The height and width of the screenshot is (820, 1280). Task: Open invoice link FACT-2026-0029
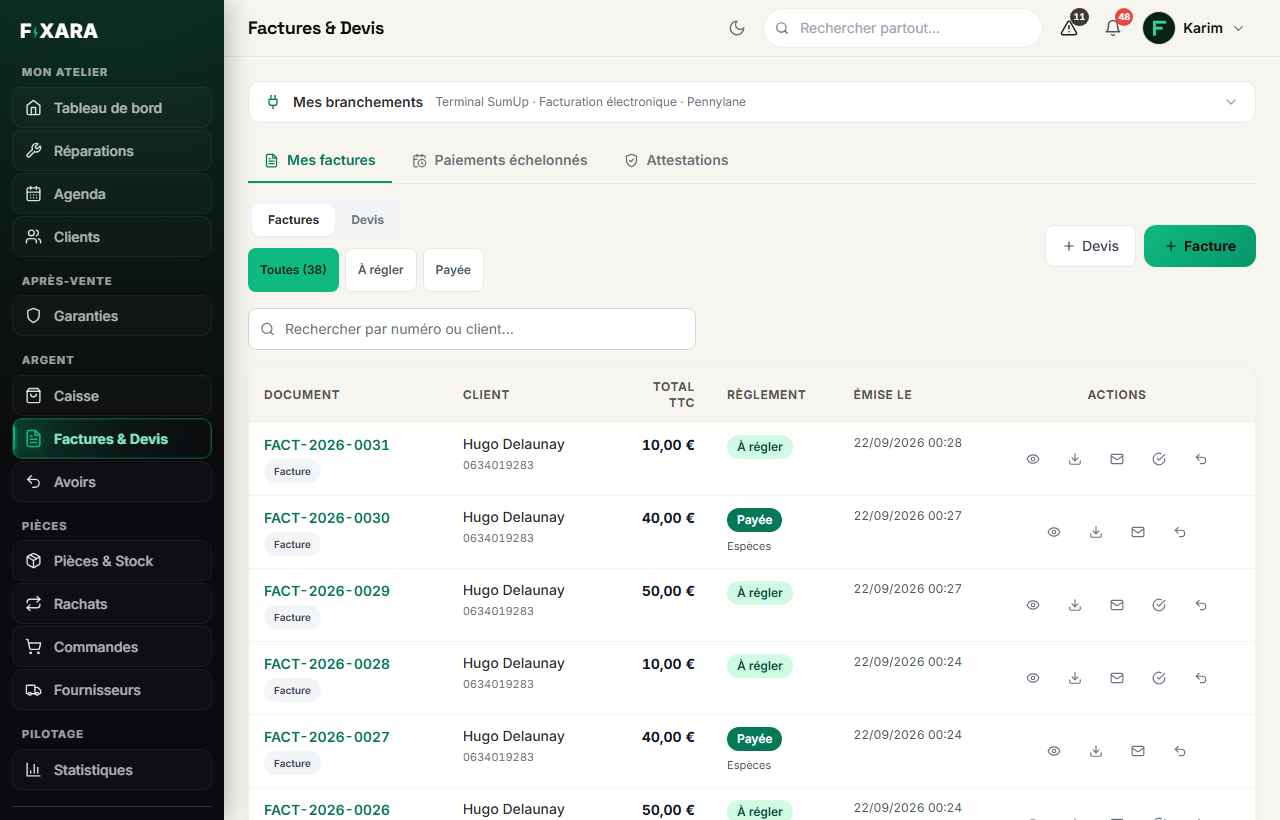point(327,591)
